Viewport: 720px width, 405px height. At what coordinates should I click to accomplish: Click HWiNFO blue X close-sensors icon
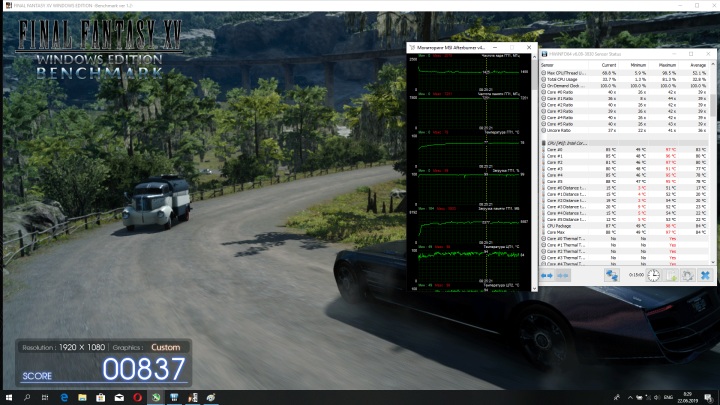pyautogui.click(x=705, y=275)
